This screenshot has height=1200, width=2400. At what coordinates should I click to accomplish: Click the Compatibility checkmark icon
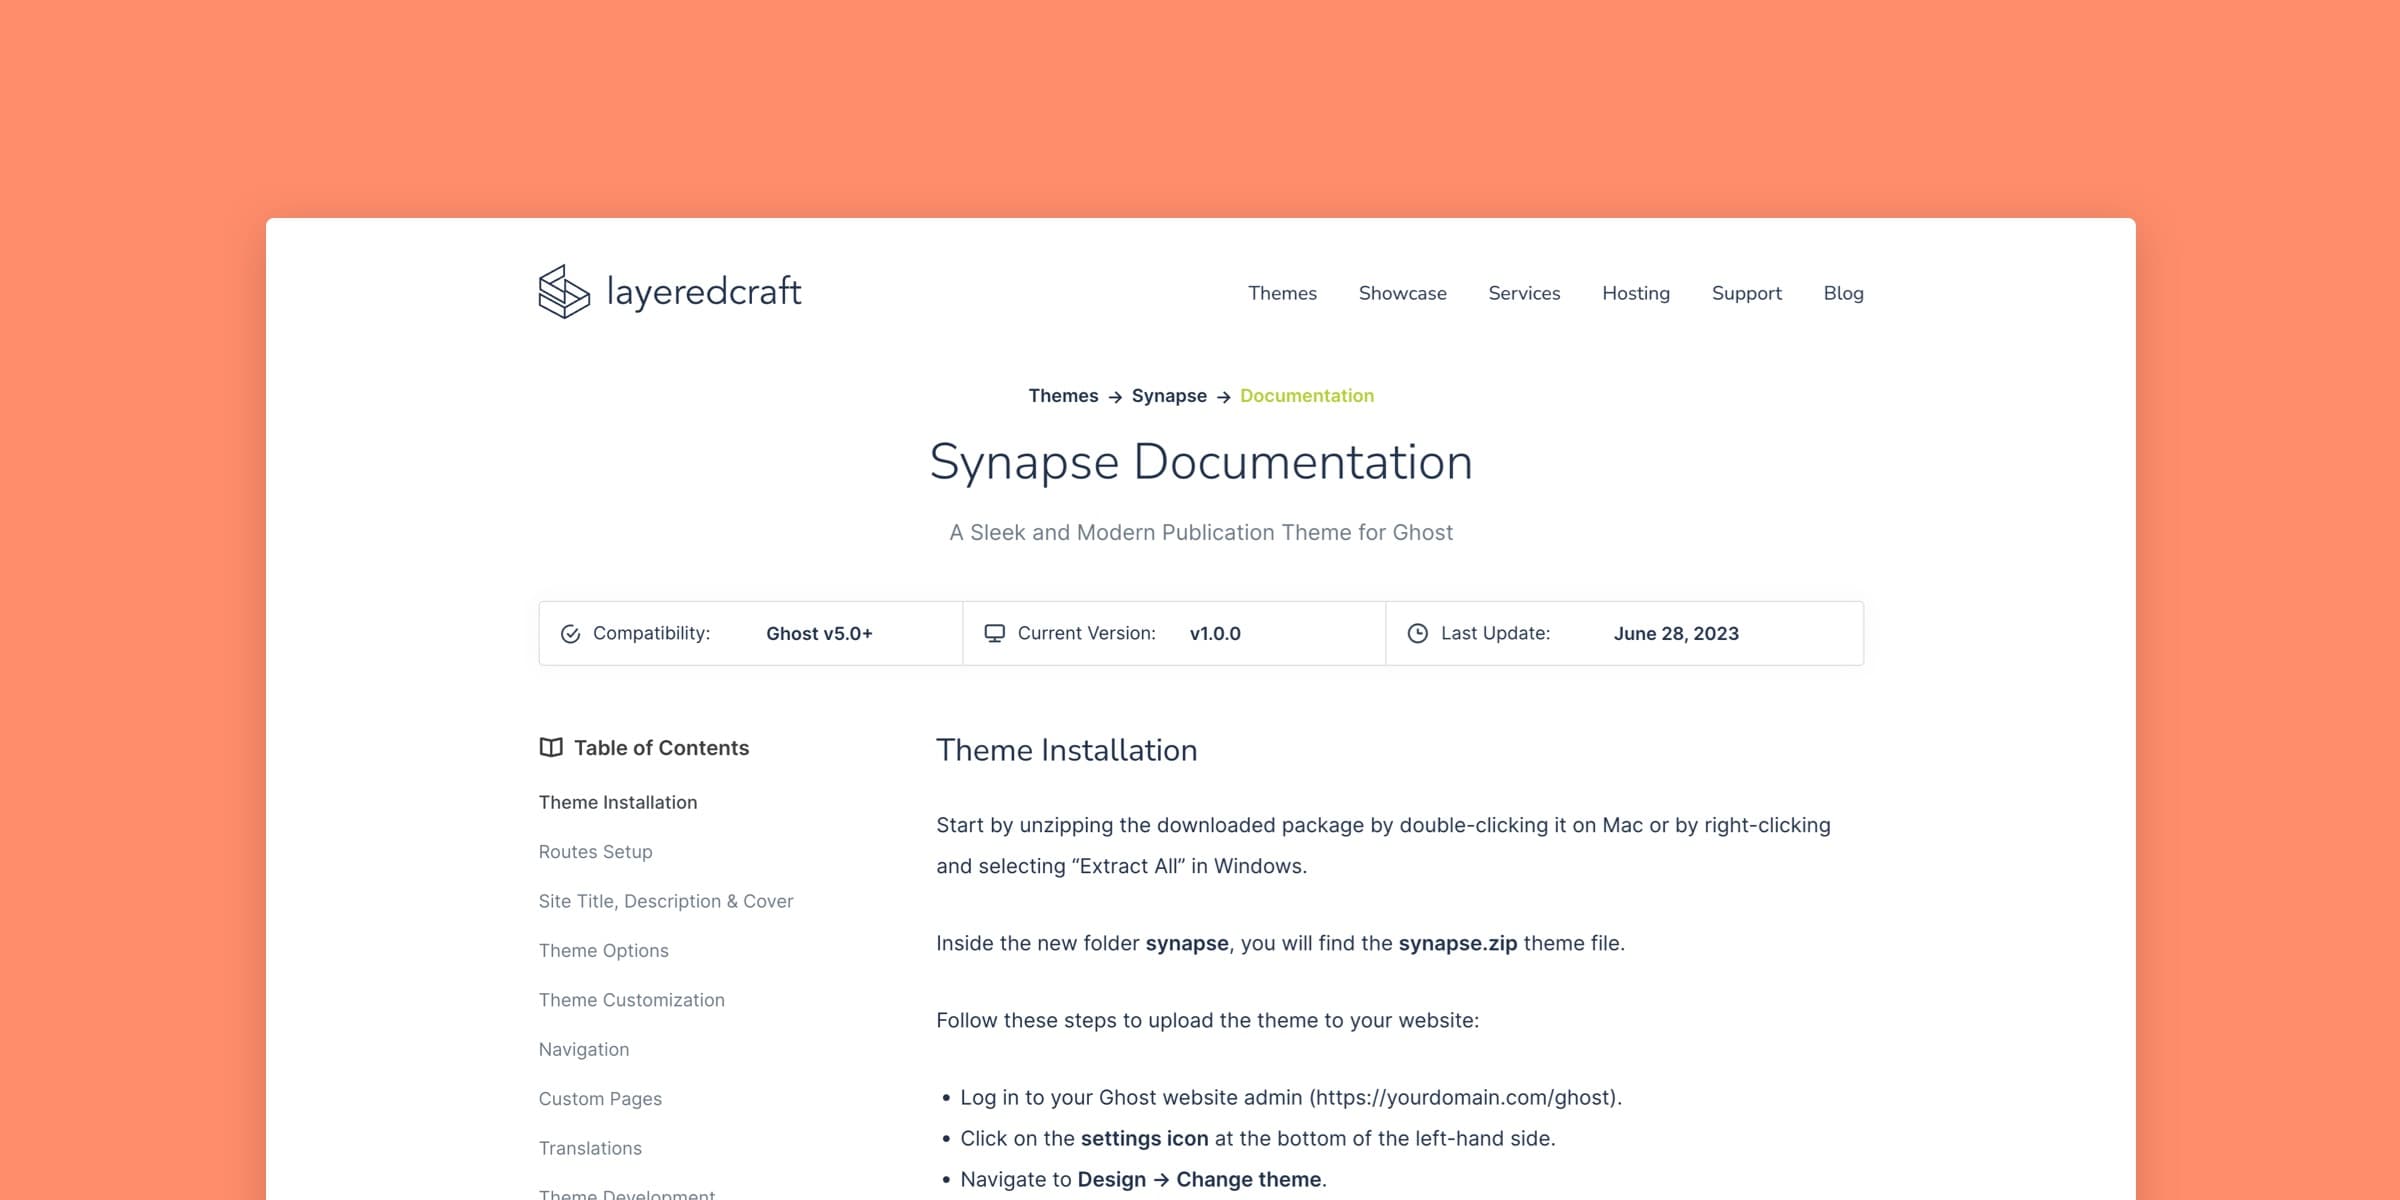point(570,634)
